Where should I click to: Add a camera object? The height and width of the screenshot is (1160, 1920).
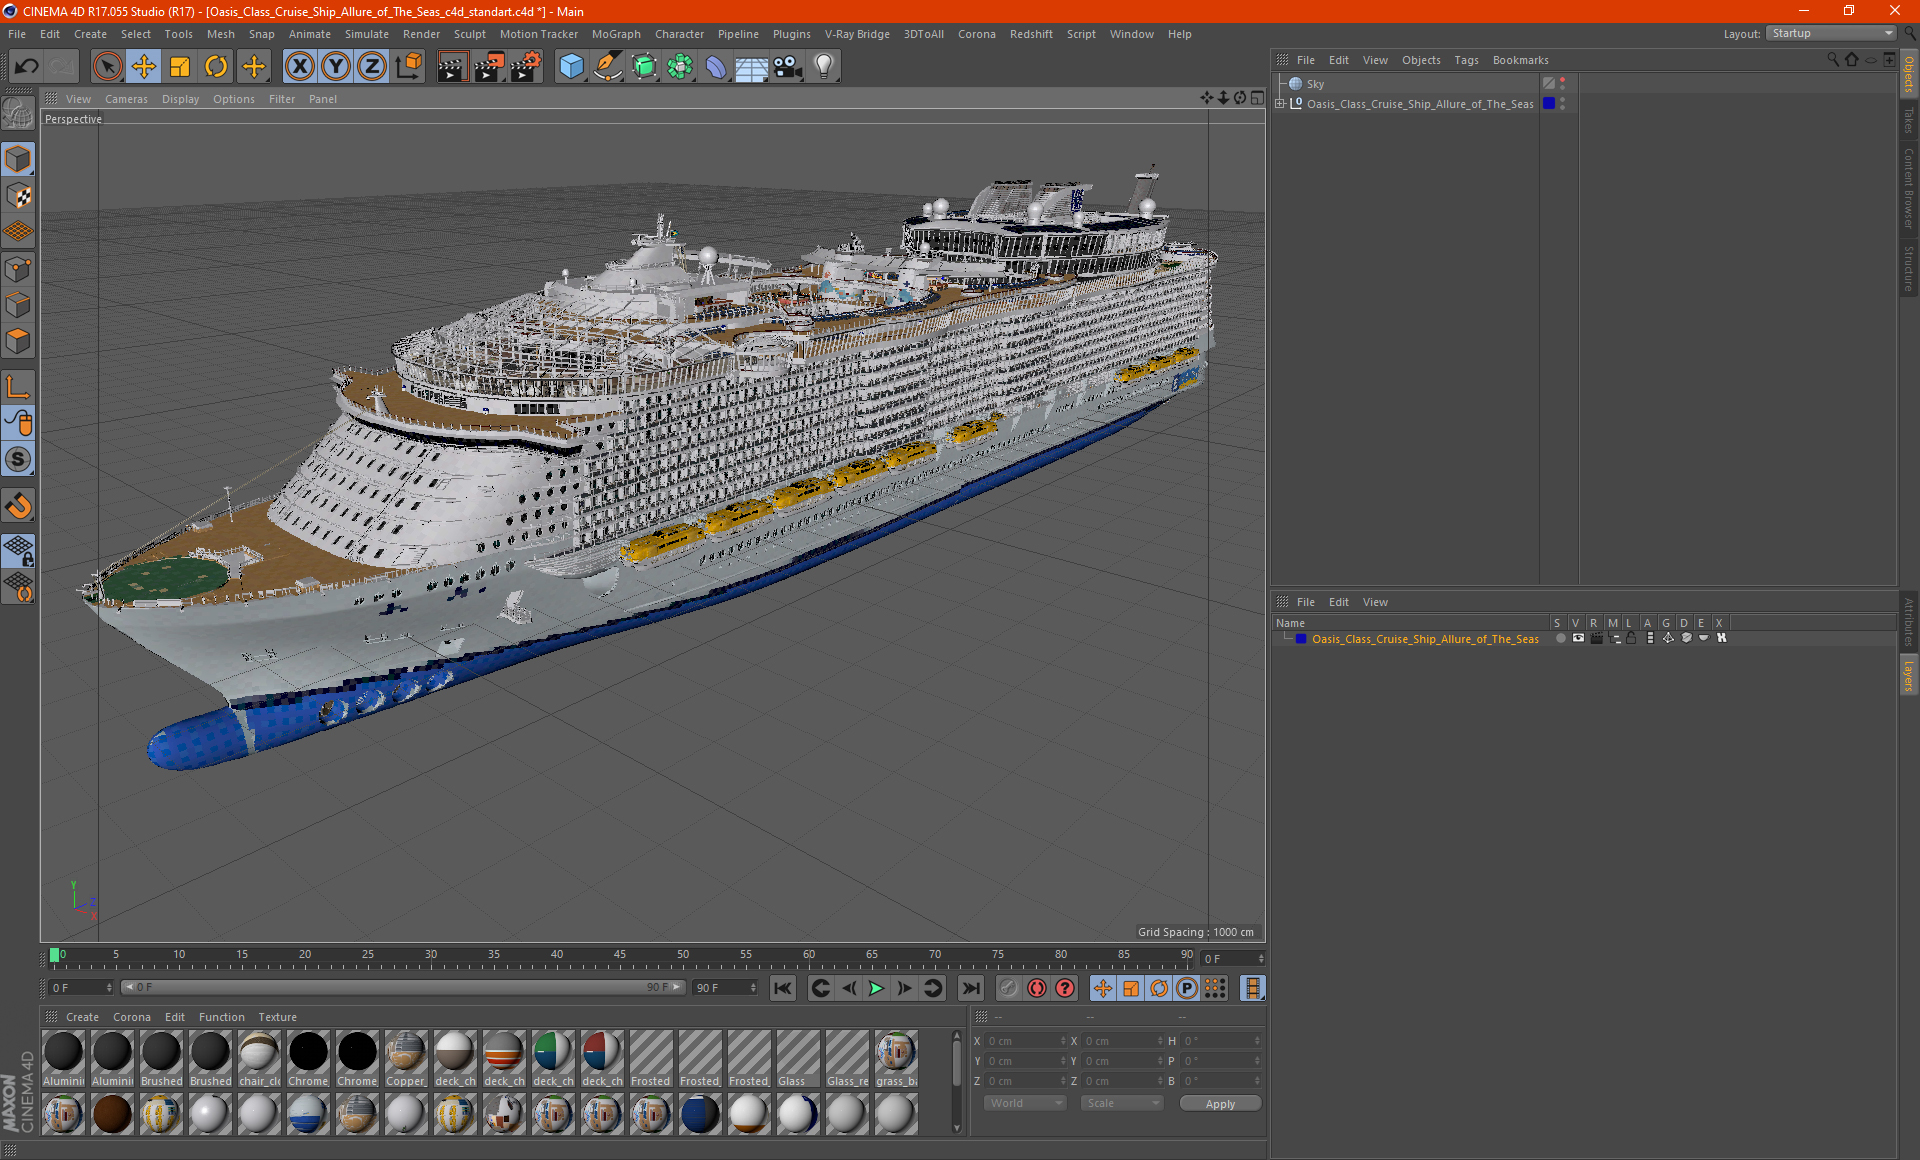[788, 67]
